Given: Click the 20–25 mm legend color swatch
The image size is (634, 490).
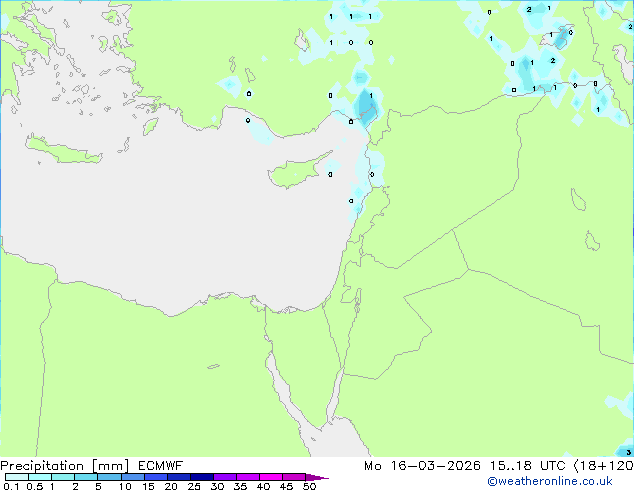Looking at the screenshot, I should coord(178,477).
